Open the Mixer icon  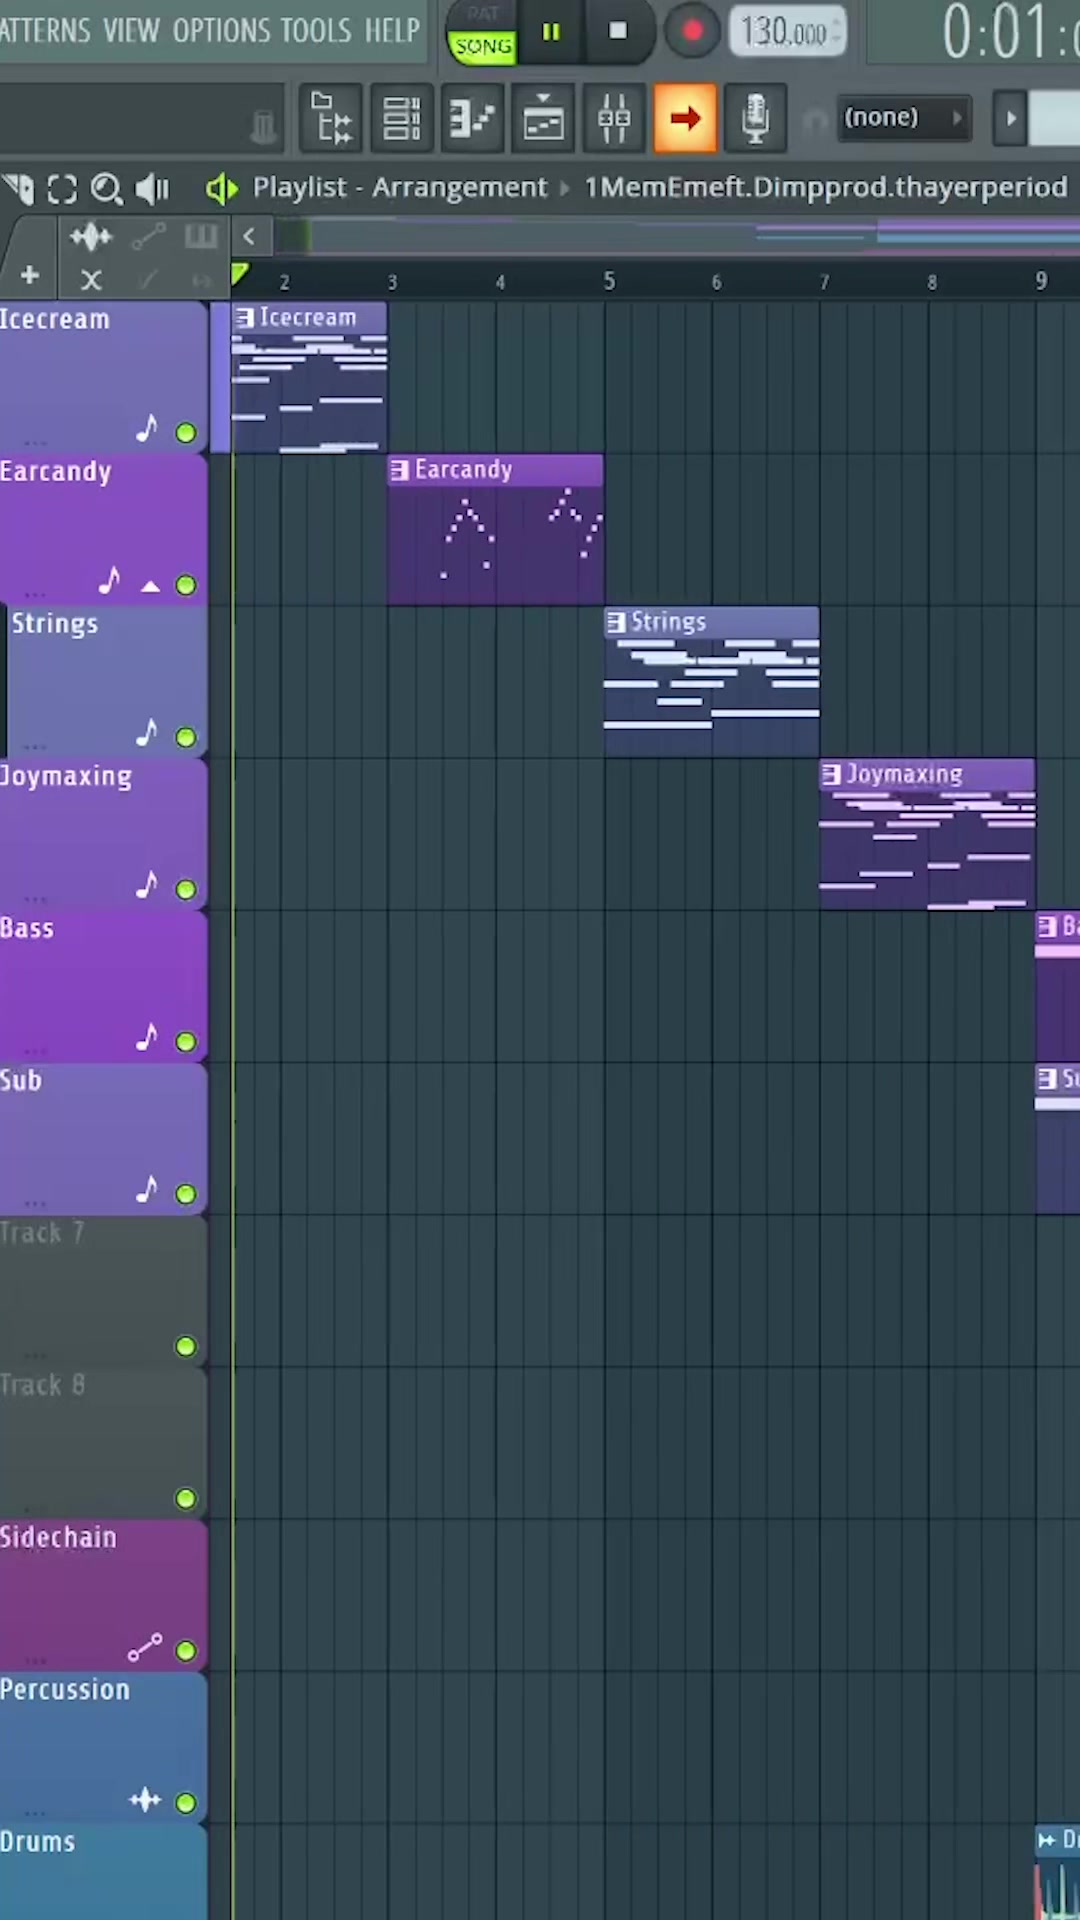pyautogui.click(x=614, y=118)
